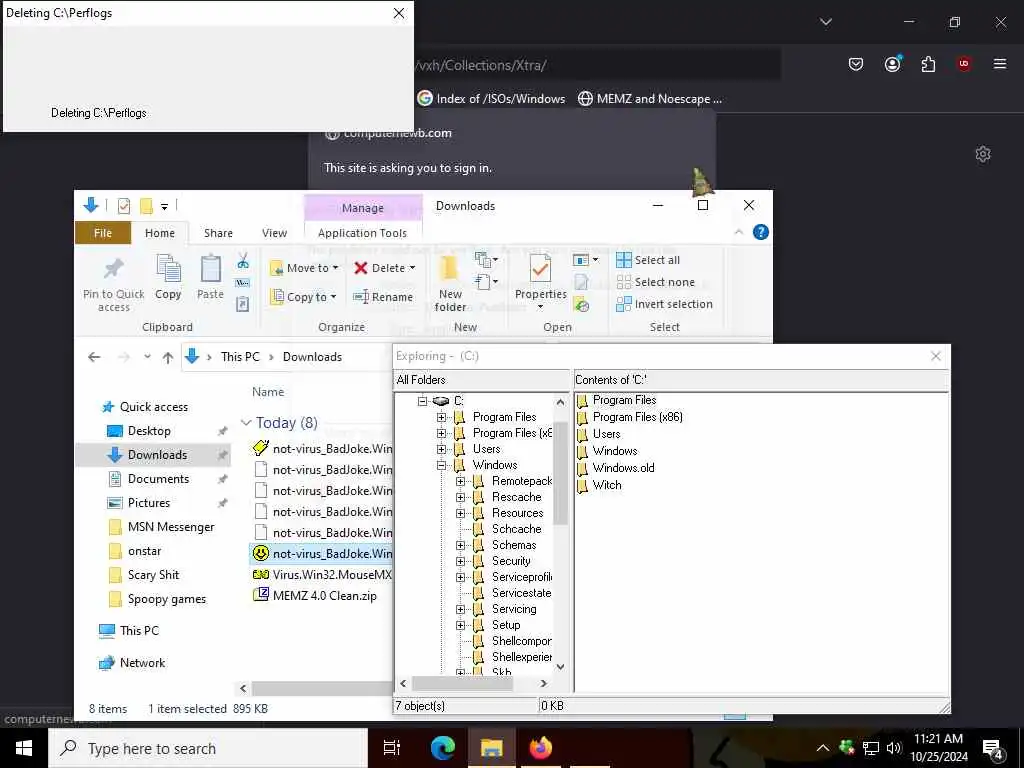Image resolution: width=1024 pixels, height=768 pixels.
Task: Select Windows.old in Contents of C:
Action: pos(615,468)
